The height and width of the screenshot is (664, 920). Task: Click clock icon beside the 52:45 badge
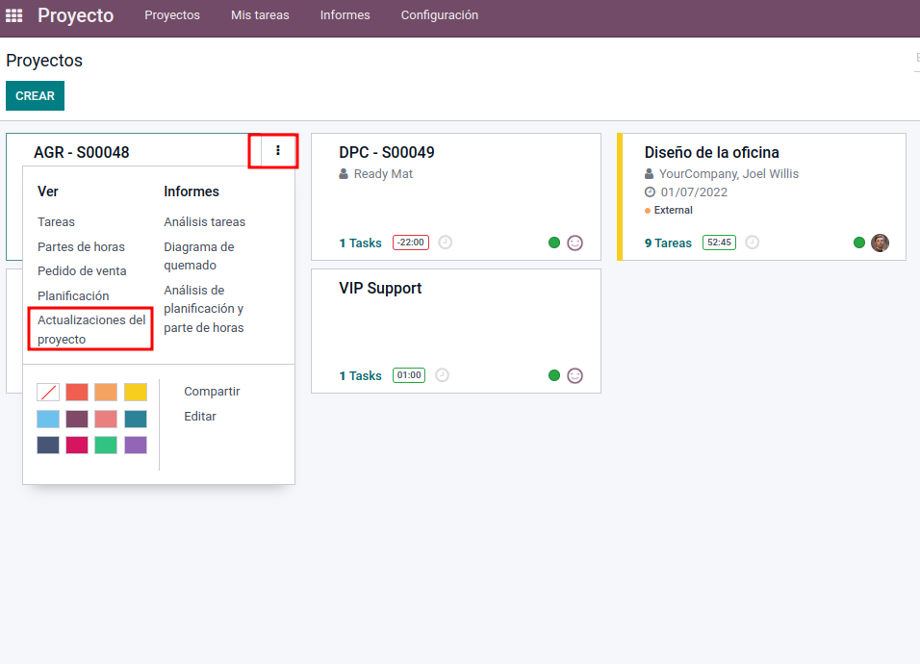(x=752, y=242)
